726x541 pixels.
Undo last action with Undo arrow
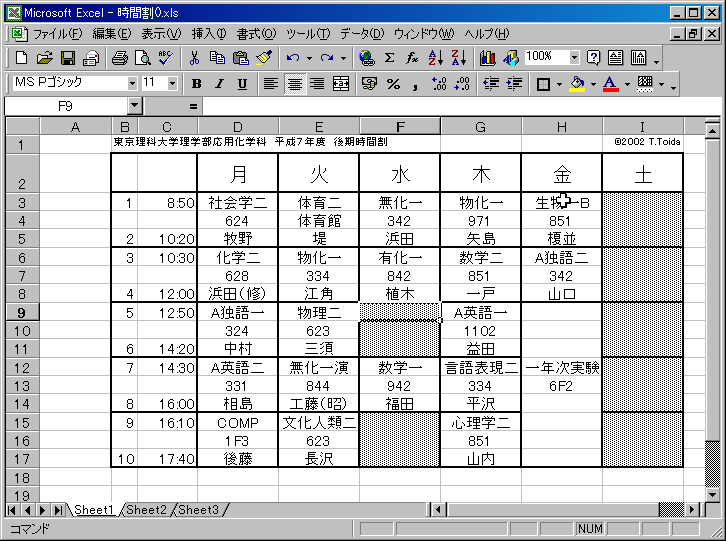pos(293,58)
